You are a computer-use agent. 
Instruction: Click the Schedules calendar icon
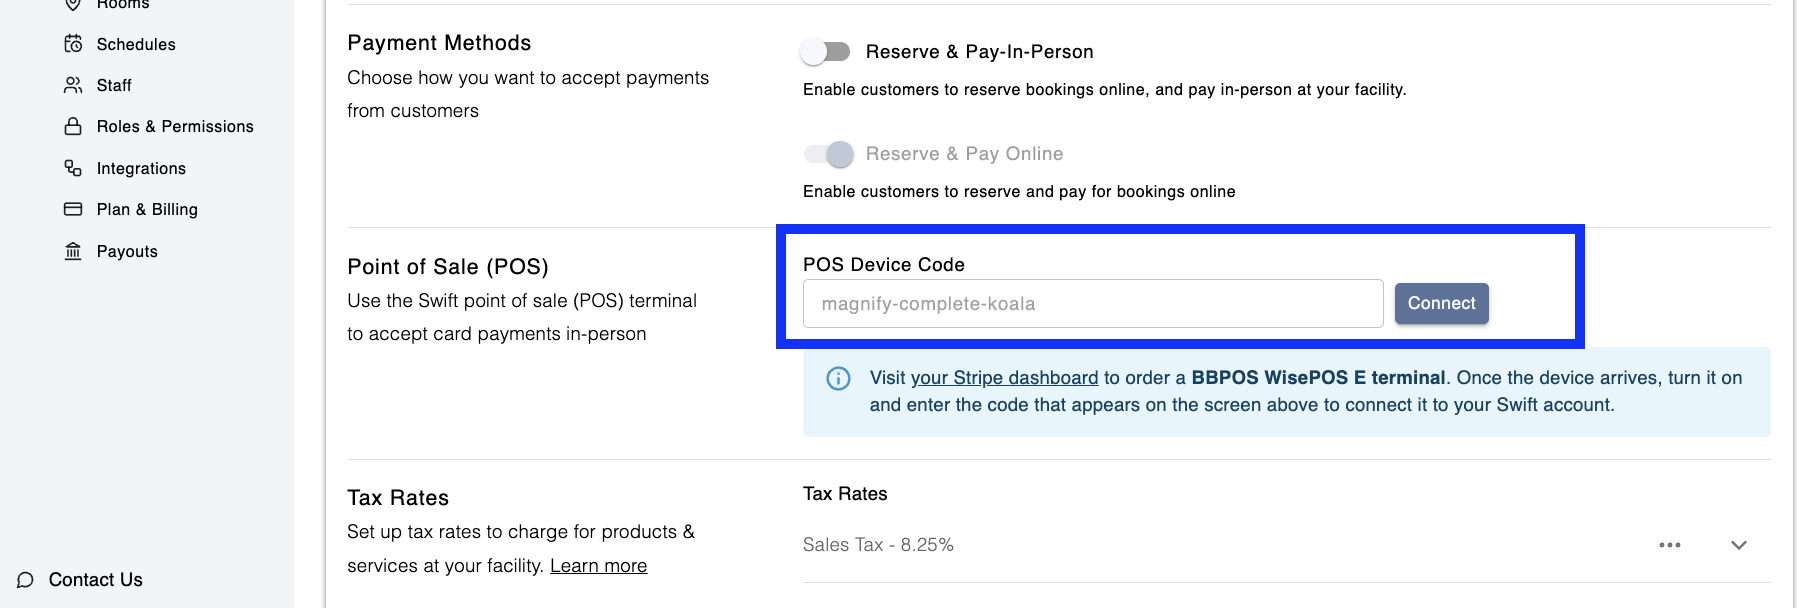click(x=73, y=44)
